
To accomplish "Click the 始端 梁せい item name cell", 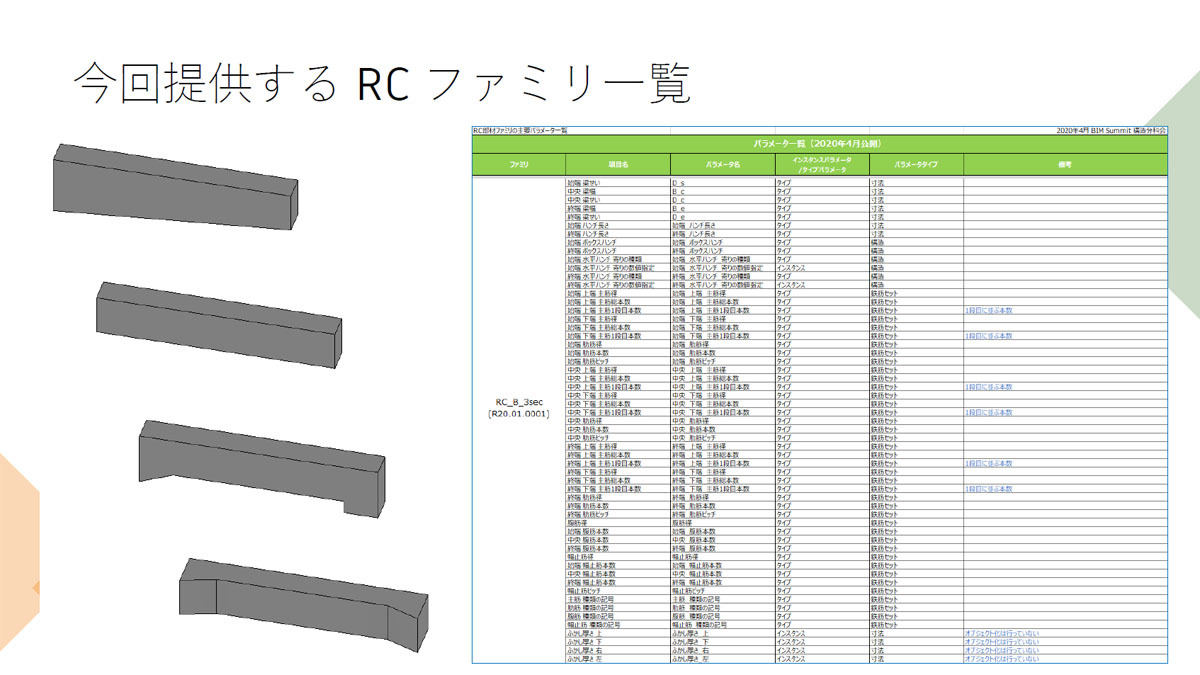I will [x=617, y=184].
